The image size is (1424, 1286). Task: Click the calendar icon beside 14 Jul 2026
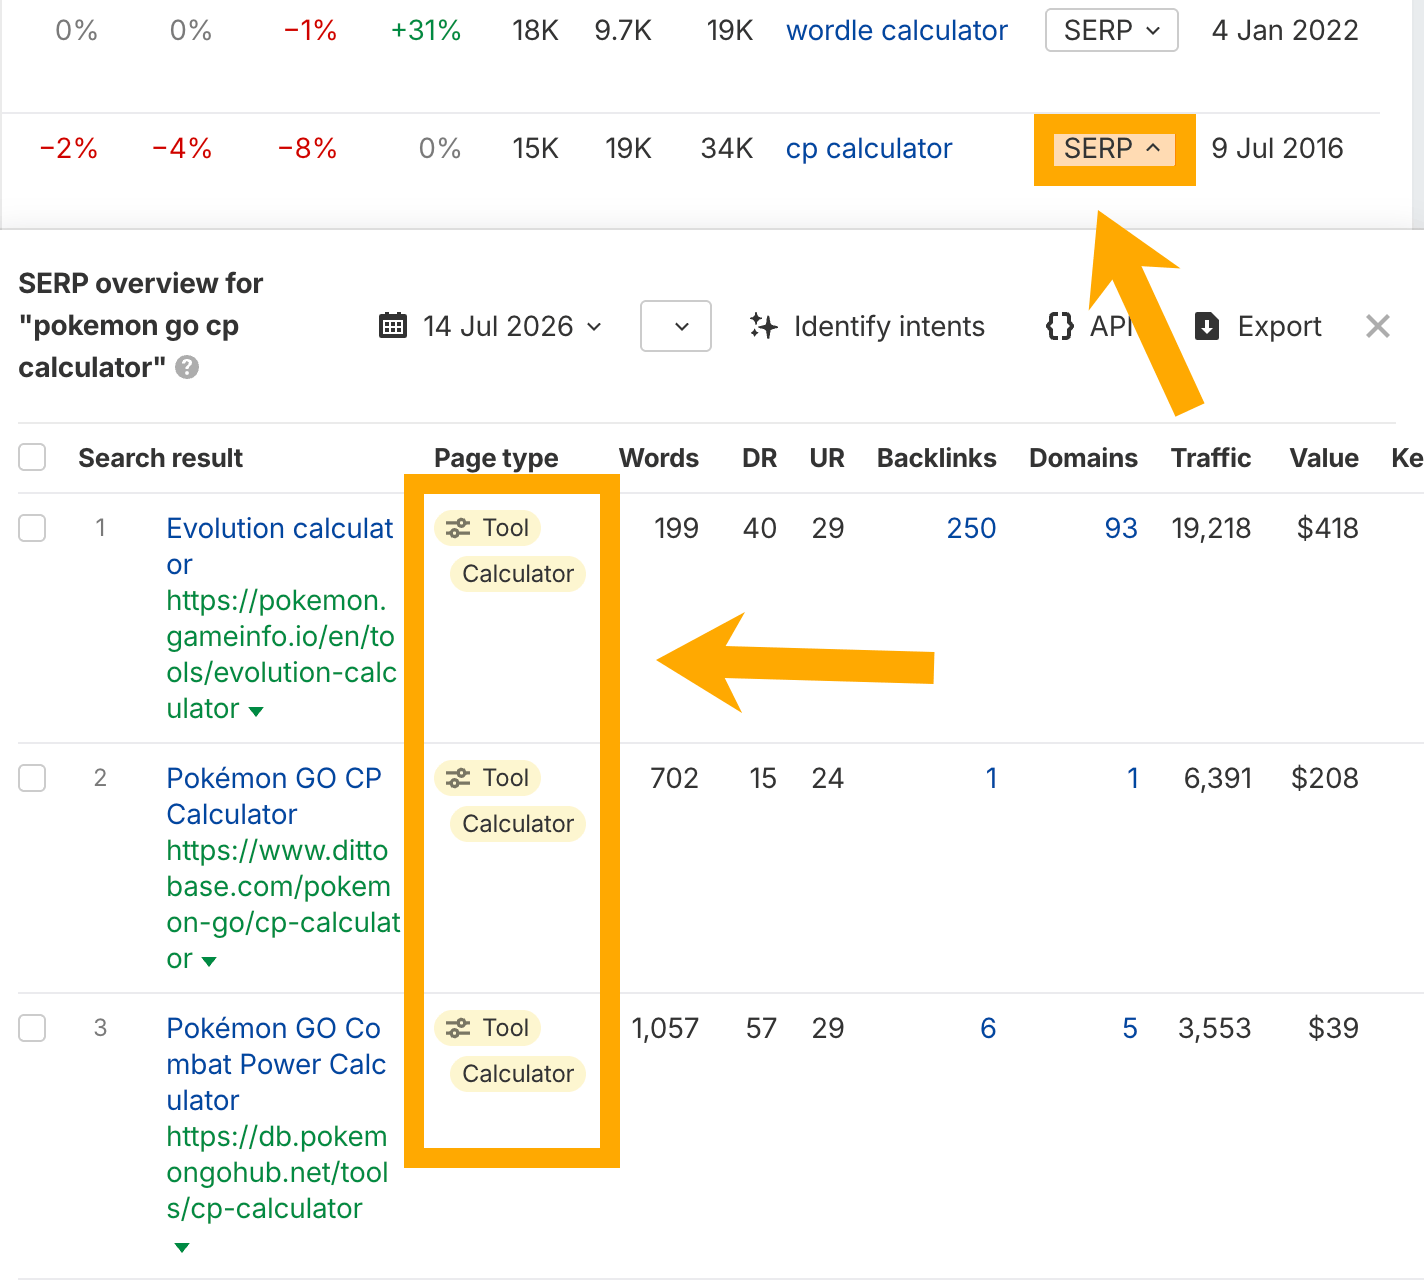pos(393,326)
